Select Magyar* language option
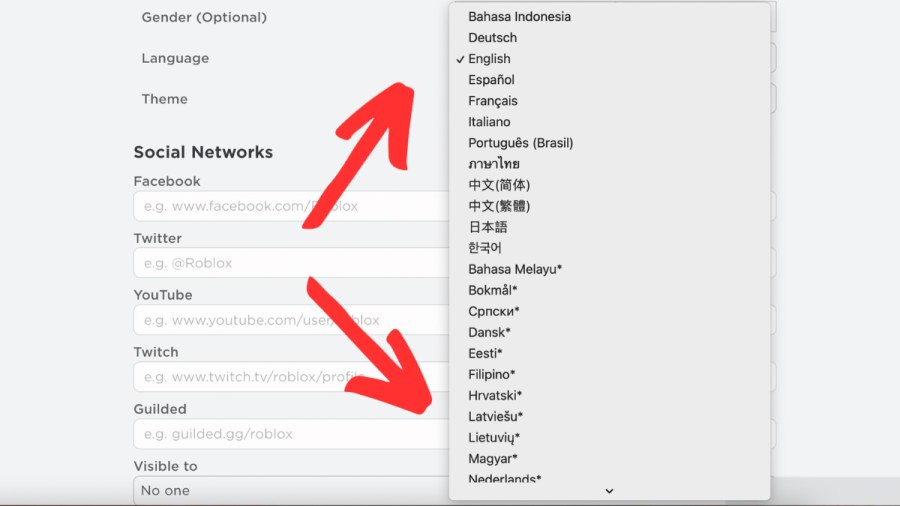This screenshot has height=506, width=900. (x=492, y=459)
